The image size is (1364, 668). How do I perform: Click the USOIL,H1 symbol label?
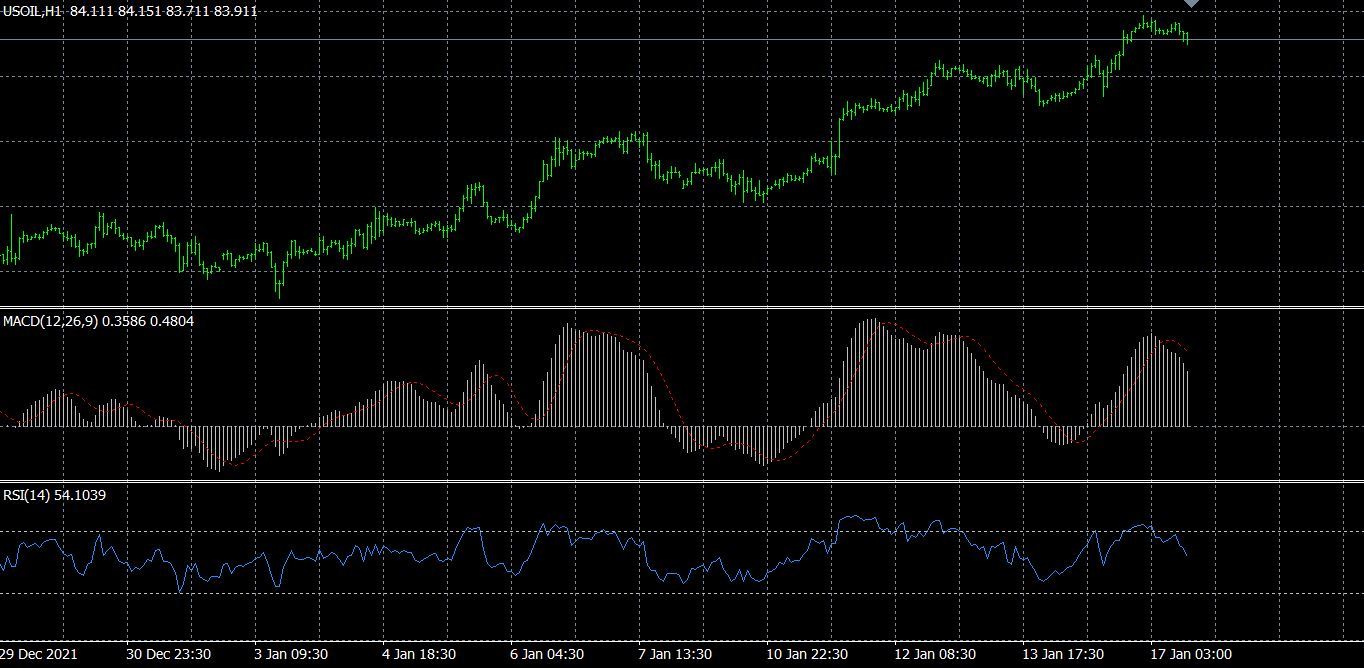pos(32,11)
